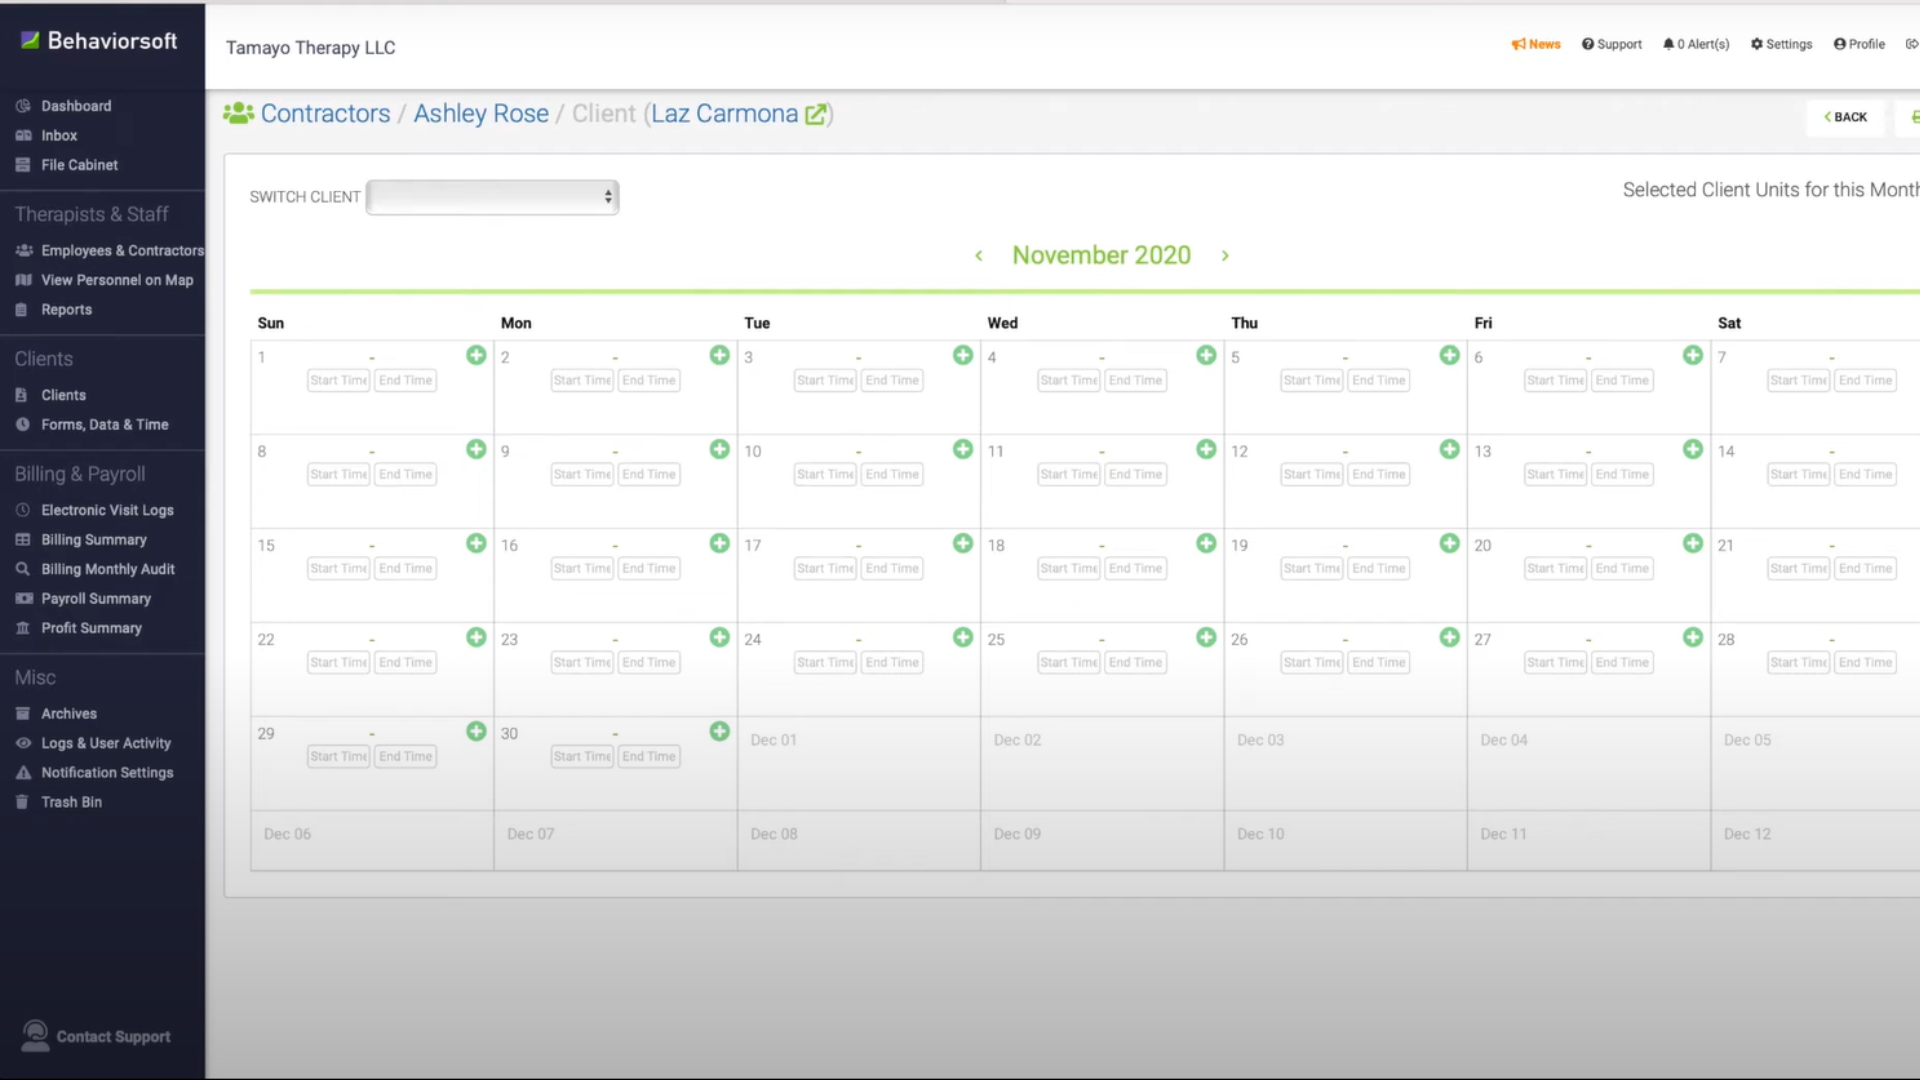
Task: Select Ashley Rose in breadcrumb
Action: pos(481,113)
